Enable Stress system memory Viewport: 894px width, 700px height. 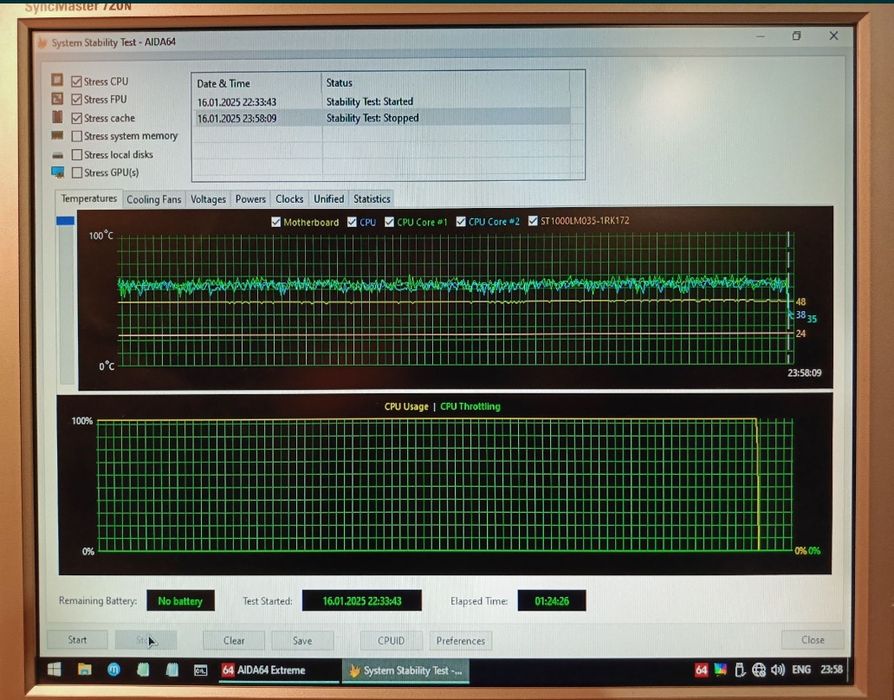point(76,136)
